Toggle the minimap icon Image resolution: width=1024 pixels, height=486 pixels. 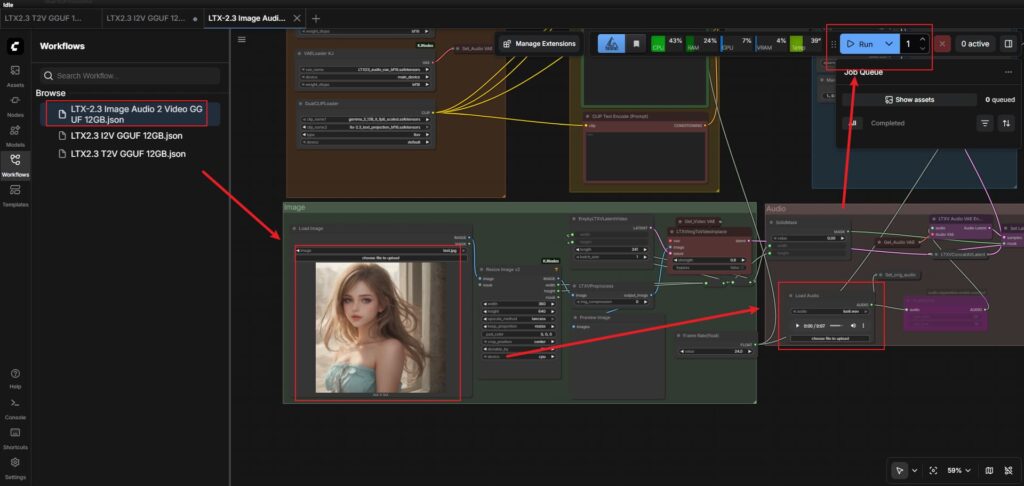[x=989, y=470]
